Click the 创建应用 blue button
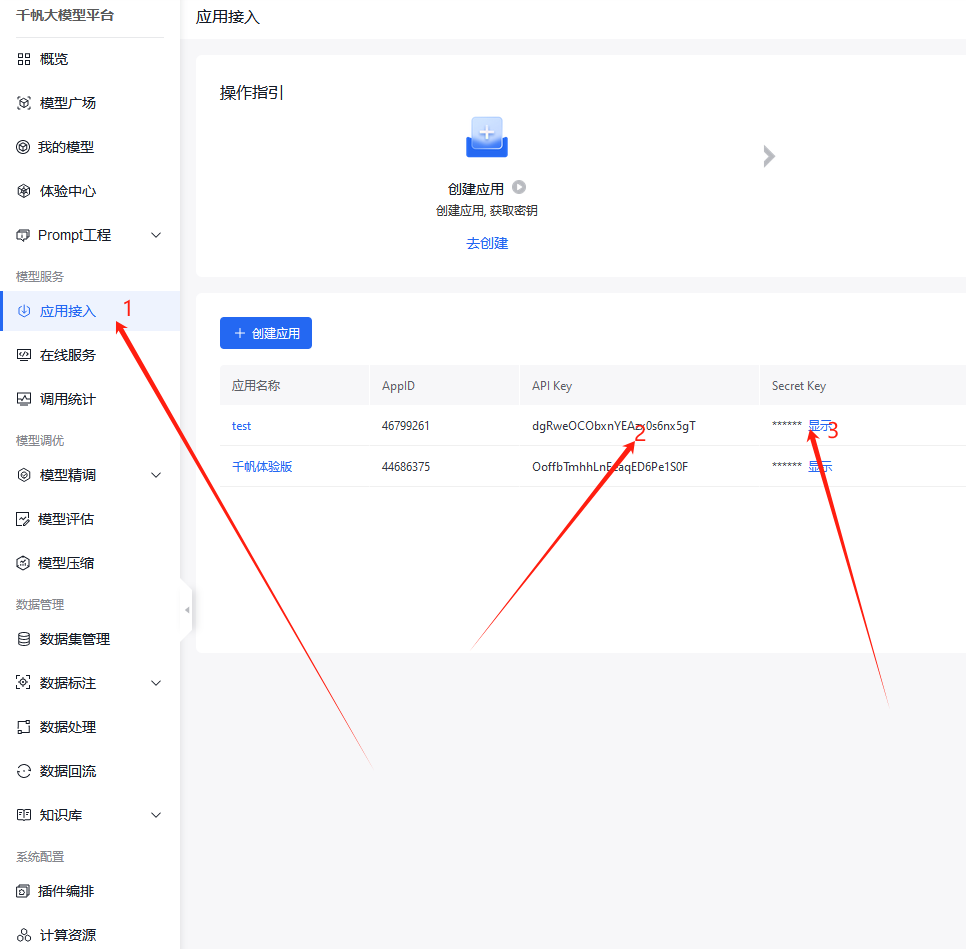 tap(266, 333)
